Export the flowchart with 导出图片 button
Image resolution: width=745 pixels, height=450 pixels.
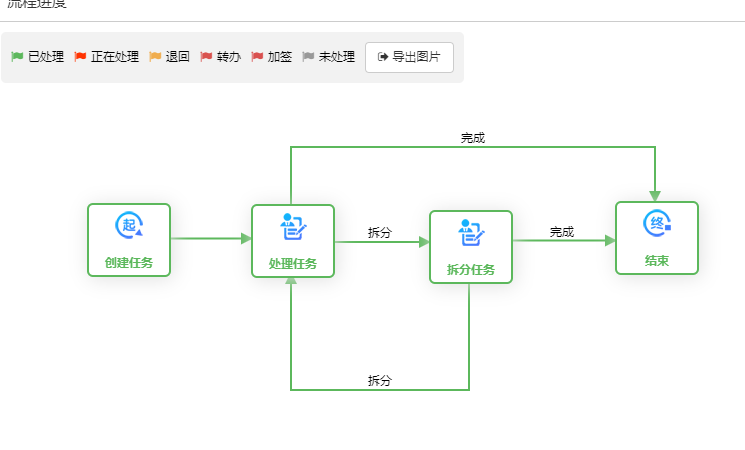click(409, 57)
